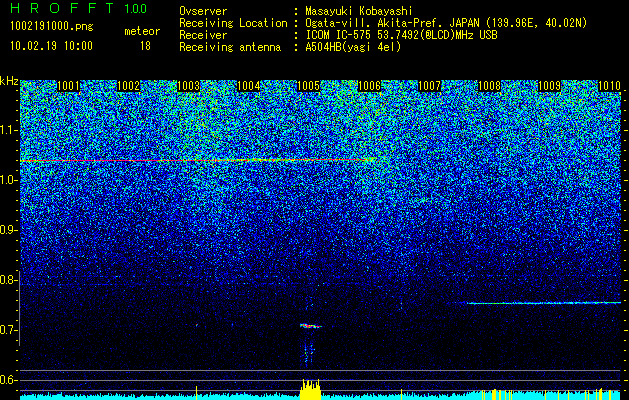
Task: Click the 1007 time marker
Action: click(x=429, y=86)
